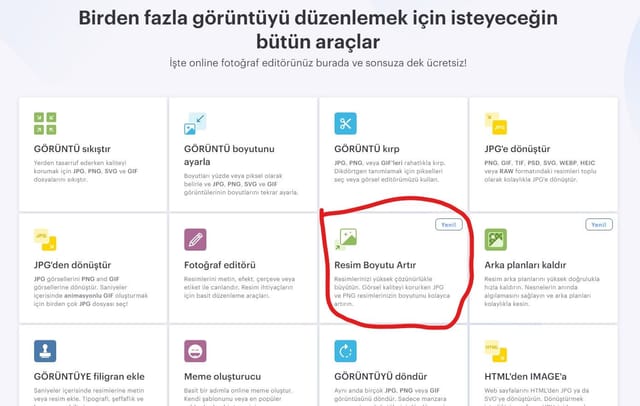Select the GÖRÜNTÜYE filigran ekle title
This screenshot has height=406, width=640.
click(89, 377)
